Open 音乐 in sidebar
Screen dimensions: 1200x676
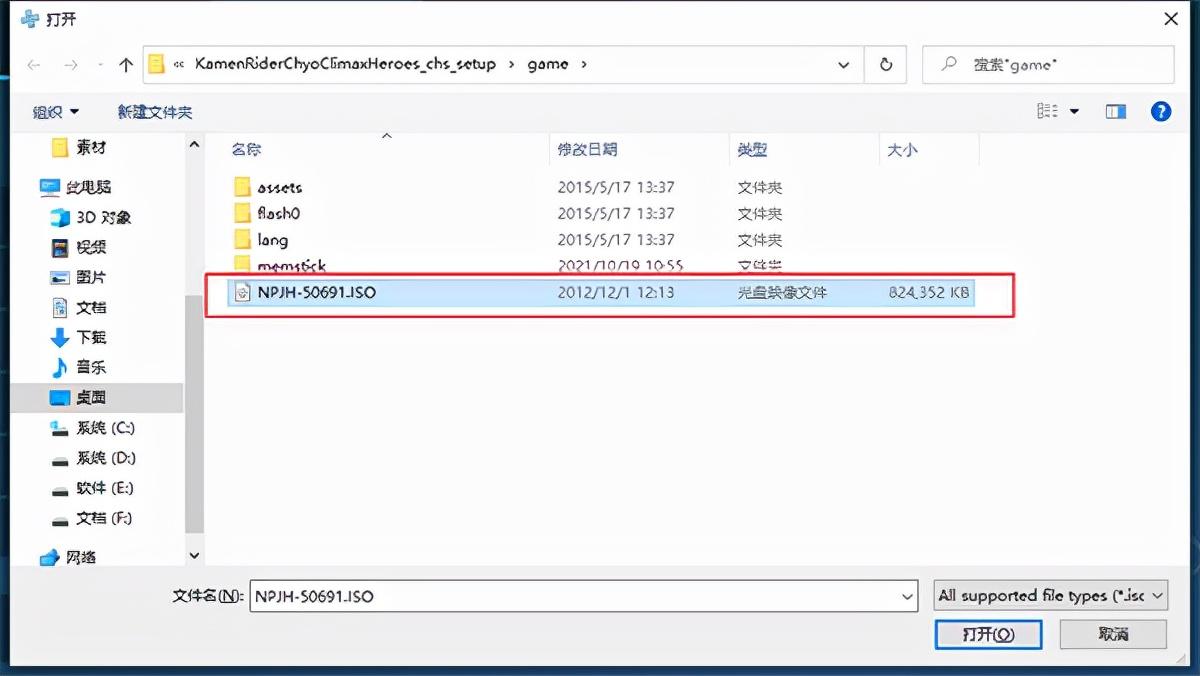pyautogui.click(x=78, y=367)
